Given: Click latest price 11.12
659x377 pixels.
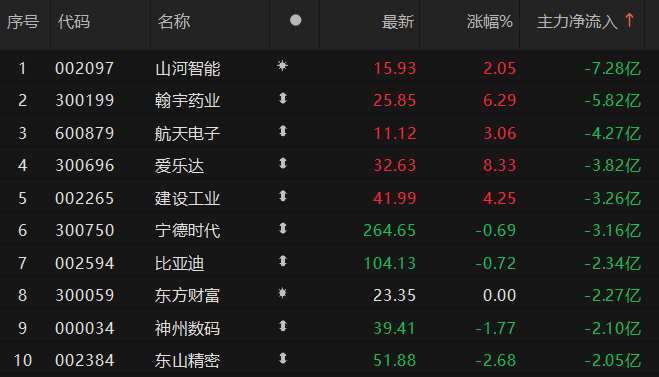Looking at the screenshot, I should pos(395,133).
